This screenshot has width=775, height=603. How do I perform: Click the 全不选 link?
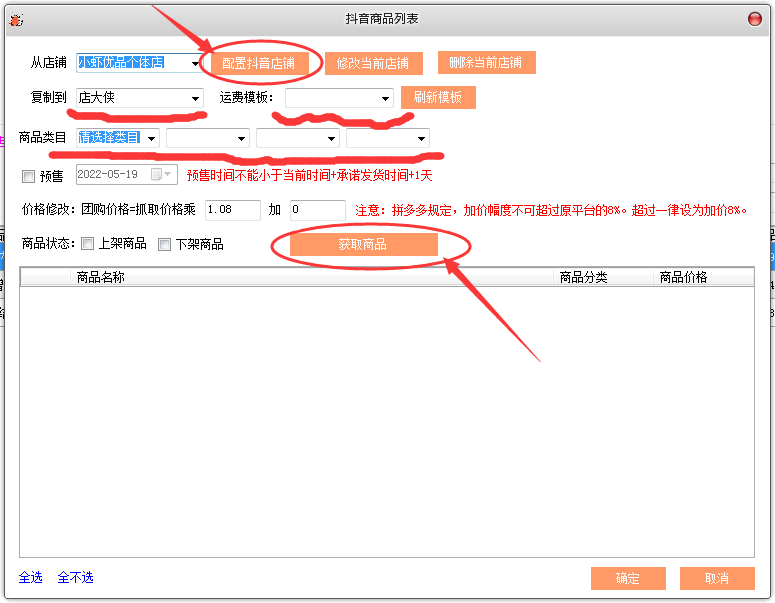[x=76, y=577]
